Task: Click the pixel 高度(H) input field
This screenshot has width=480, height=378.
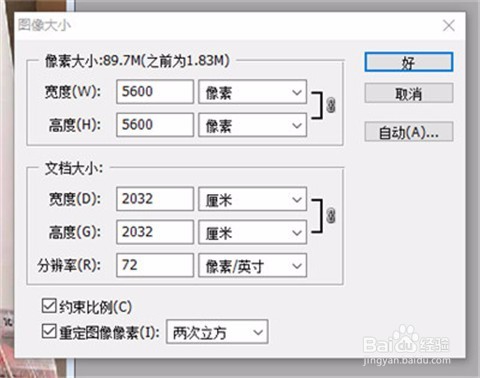Action: point(155,125)
